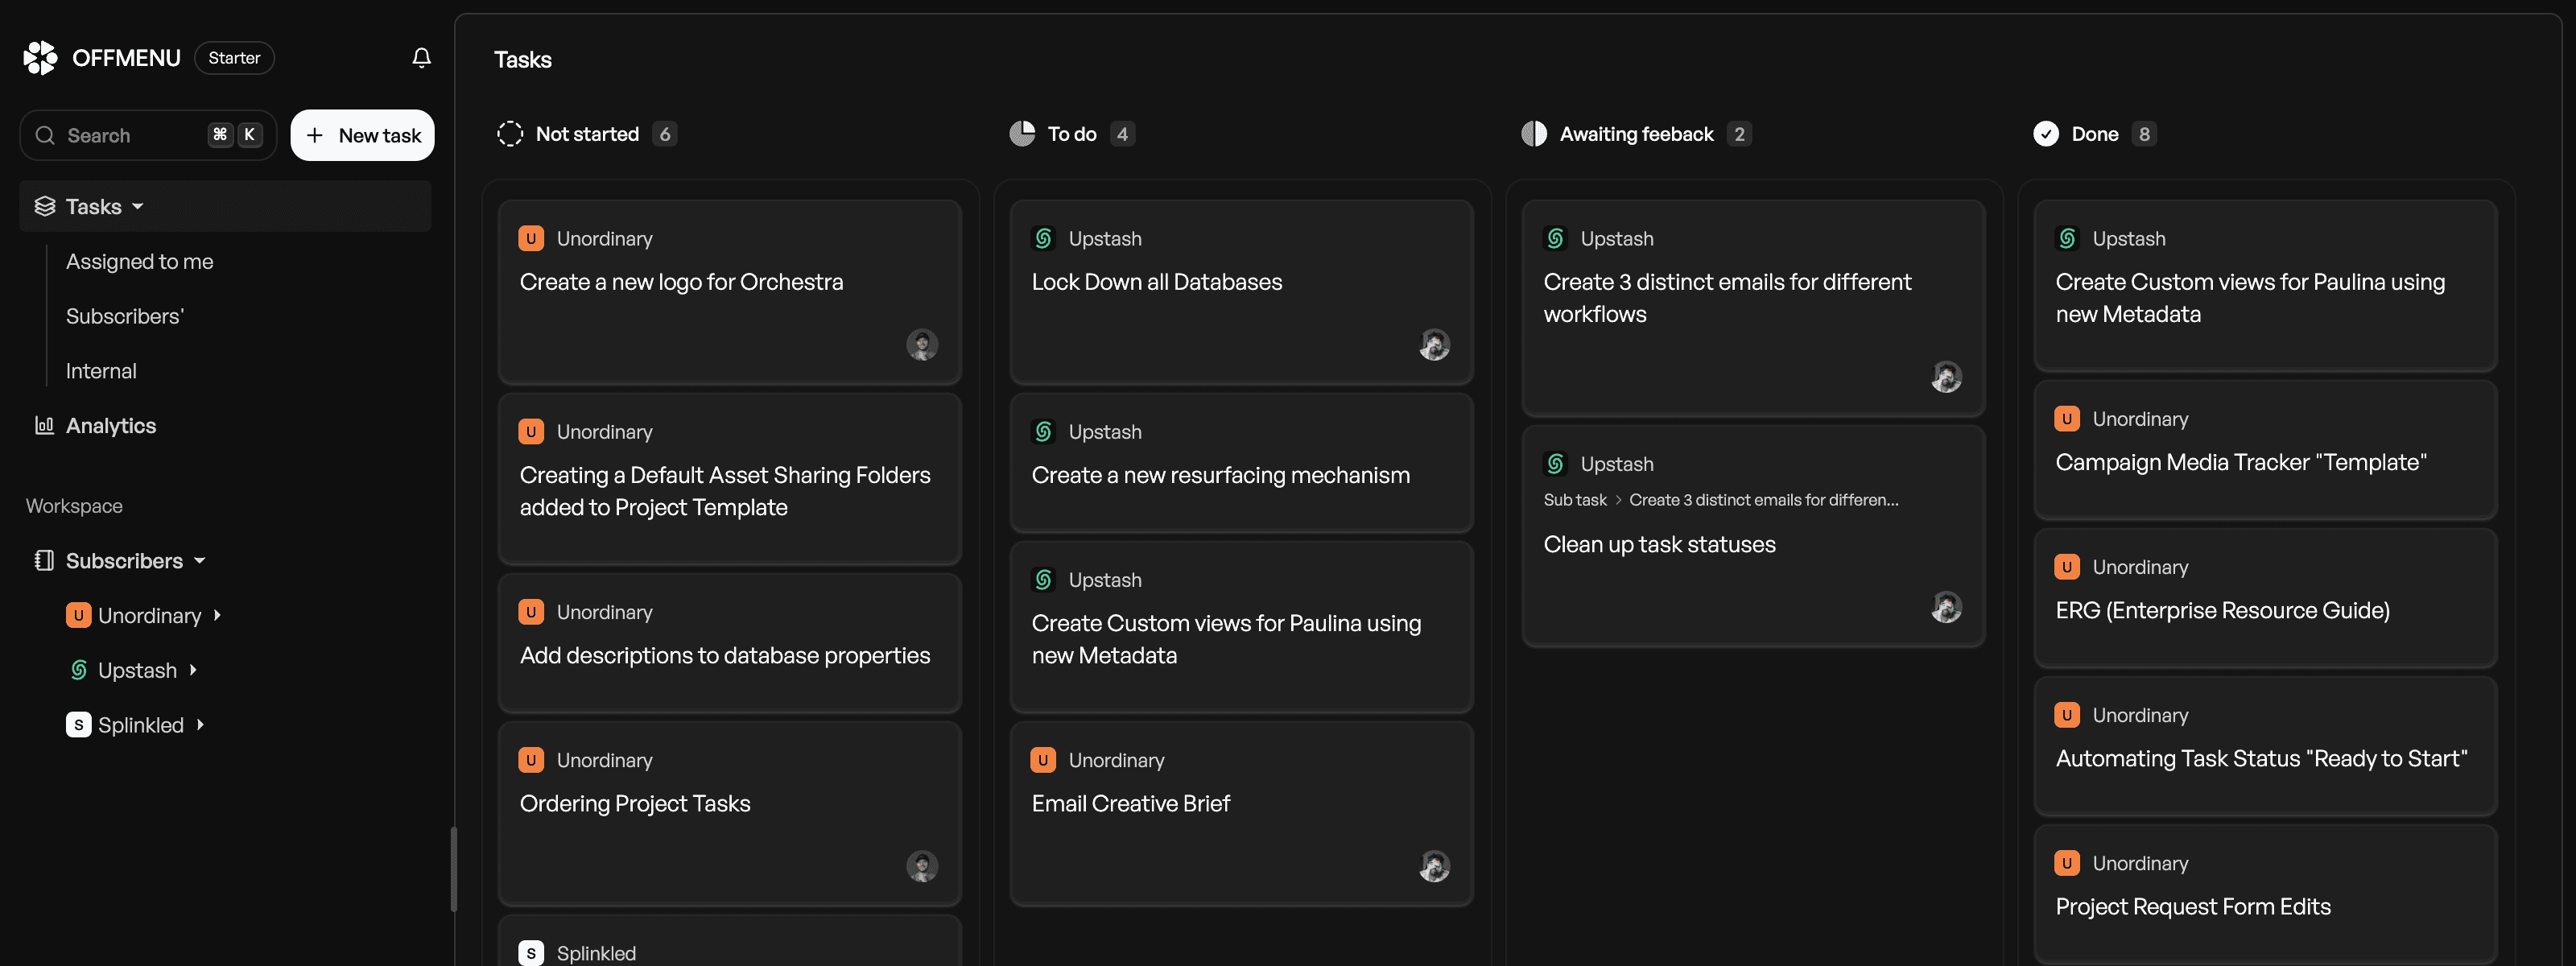This screenshot has width=2576, height=966.
Task: Open the Internal tasks view
Action: (101, 371)
